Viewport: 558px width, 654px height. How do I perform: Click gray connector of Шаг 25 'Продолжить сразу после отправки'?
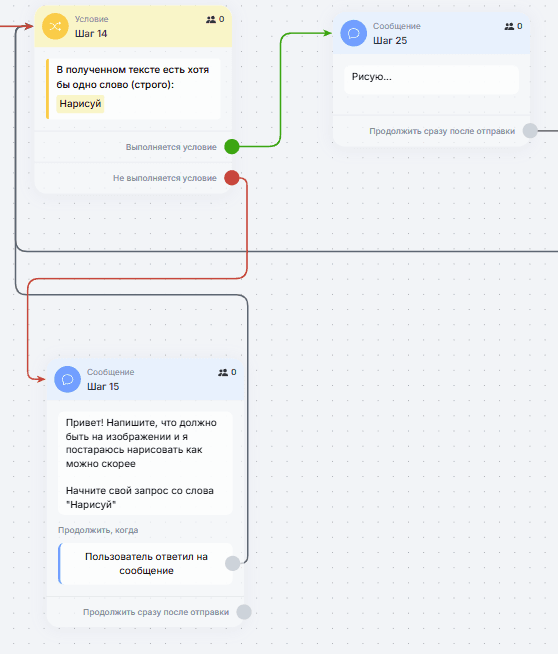pyautogui.click(x=530, y=131)
